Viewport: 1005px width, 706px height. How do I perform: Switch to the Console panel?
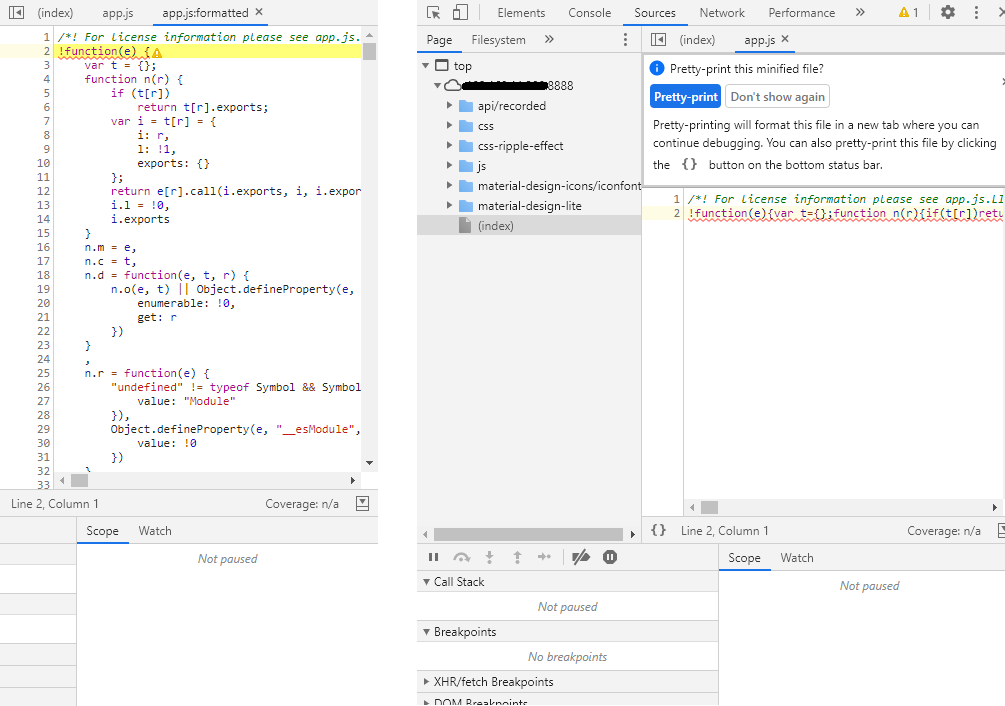589,13
